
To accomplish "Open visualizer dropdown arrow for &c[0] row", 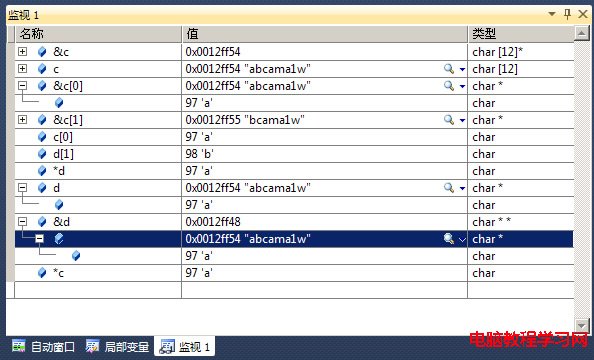I will pyautogui.click(x=462, y=87).
